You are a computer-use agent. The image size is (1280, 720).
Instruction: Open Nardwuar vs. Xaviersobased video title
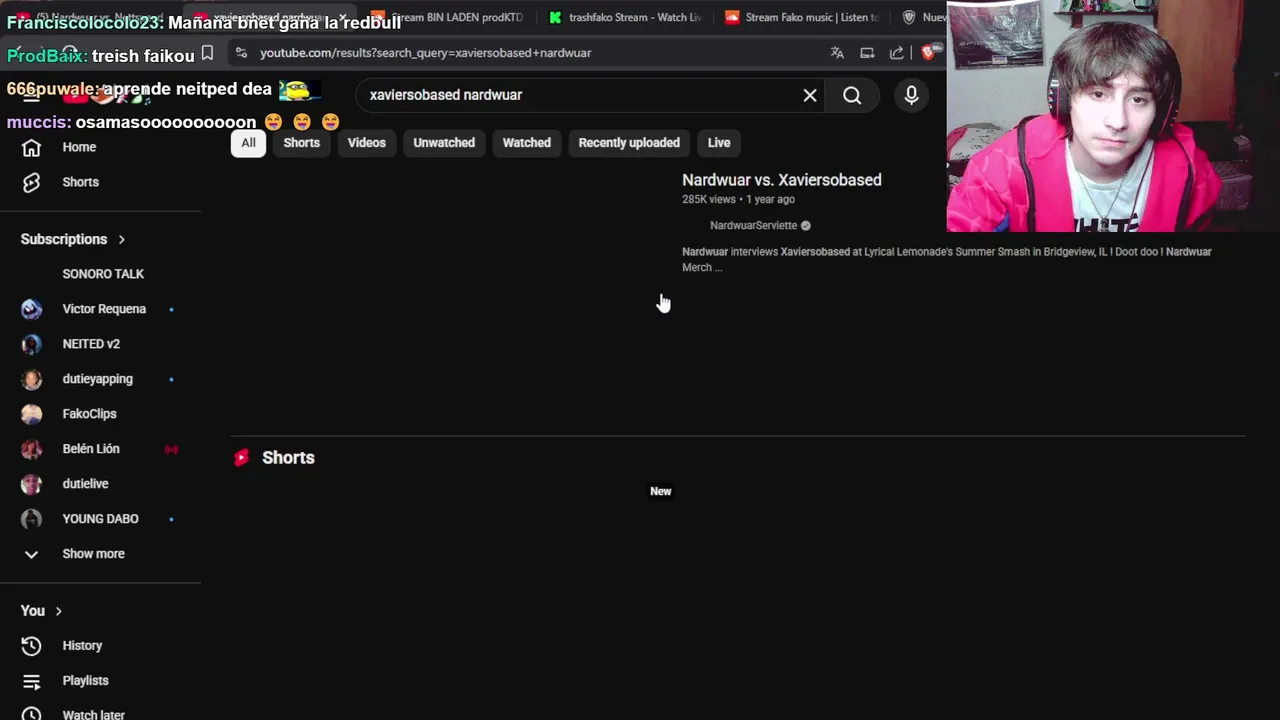click(x=782, y=180)
